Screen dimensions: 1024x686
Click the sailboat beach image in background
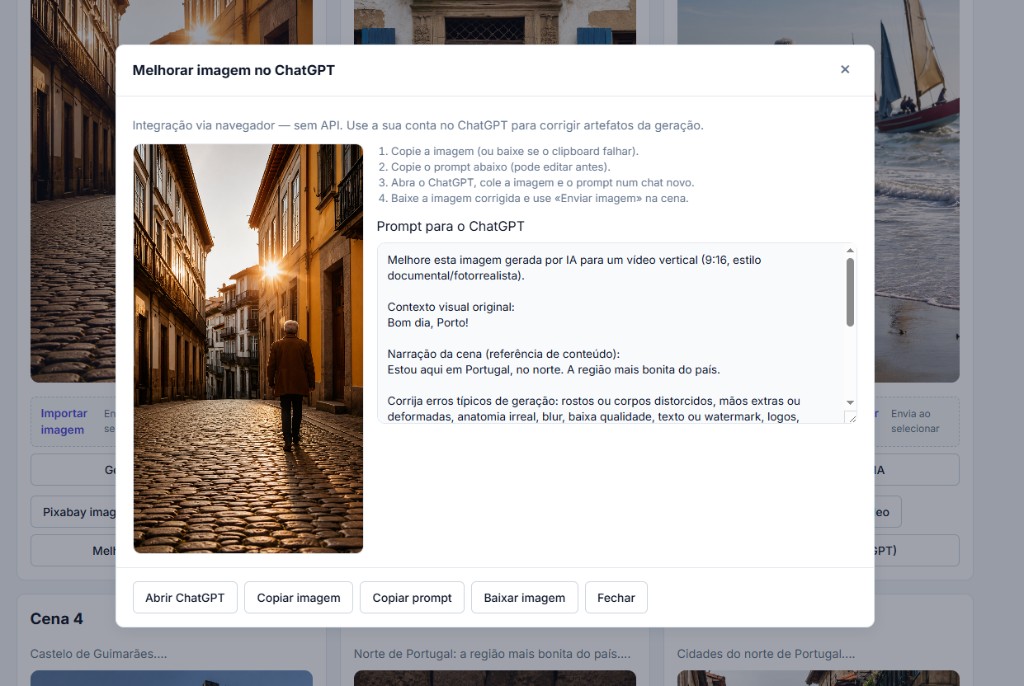click(917, 191)
